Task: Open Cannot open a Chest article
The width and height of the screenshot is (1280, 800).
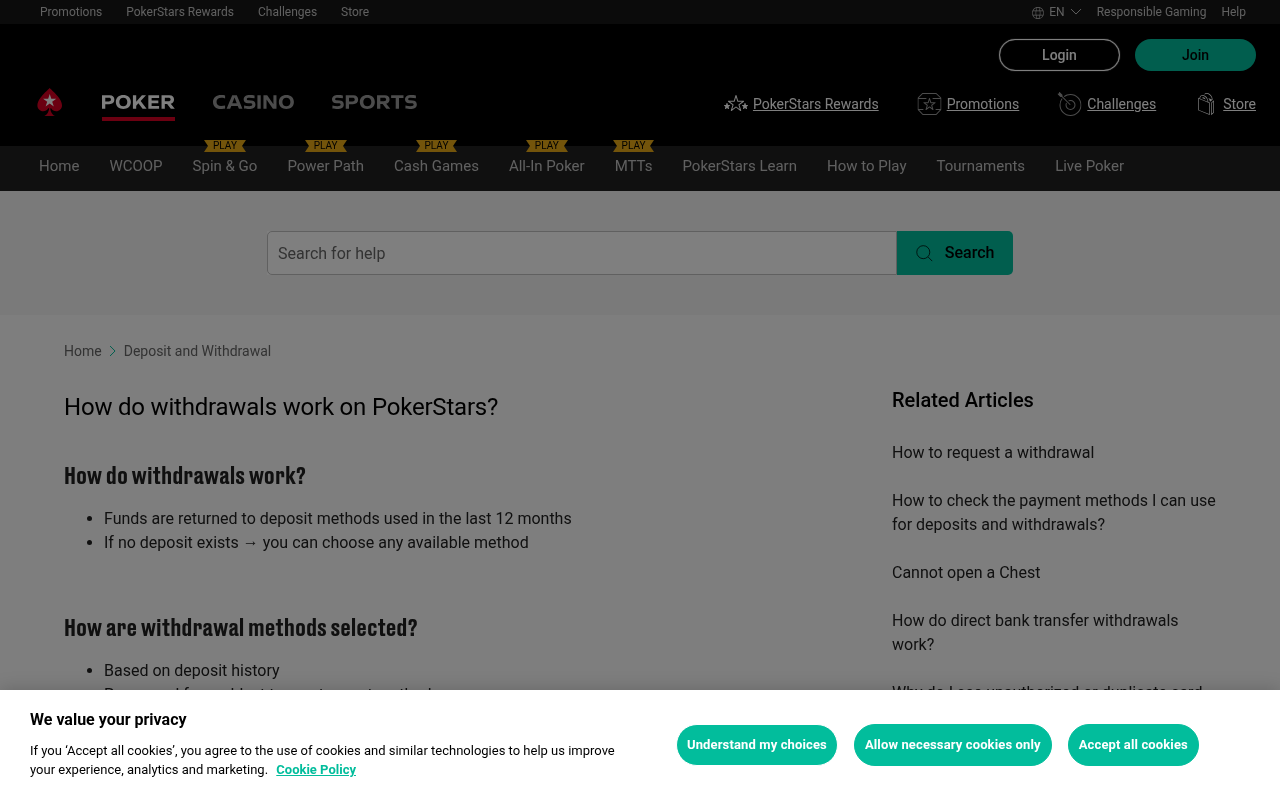Action: (x=966, y=573)
